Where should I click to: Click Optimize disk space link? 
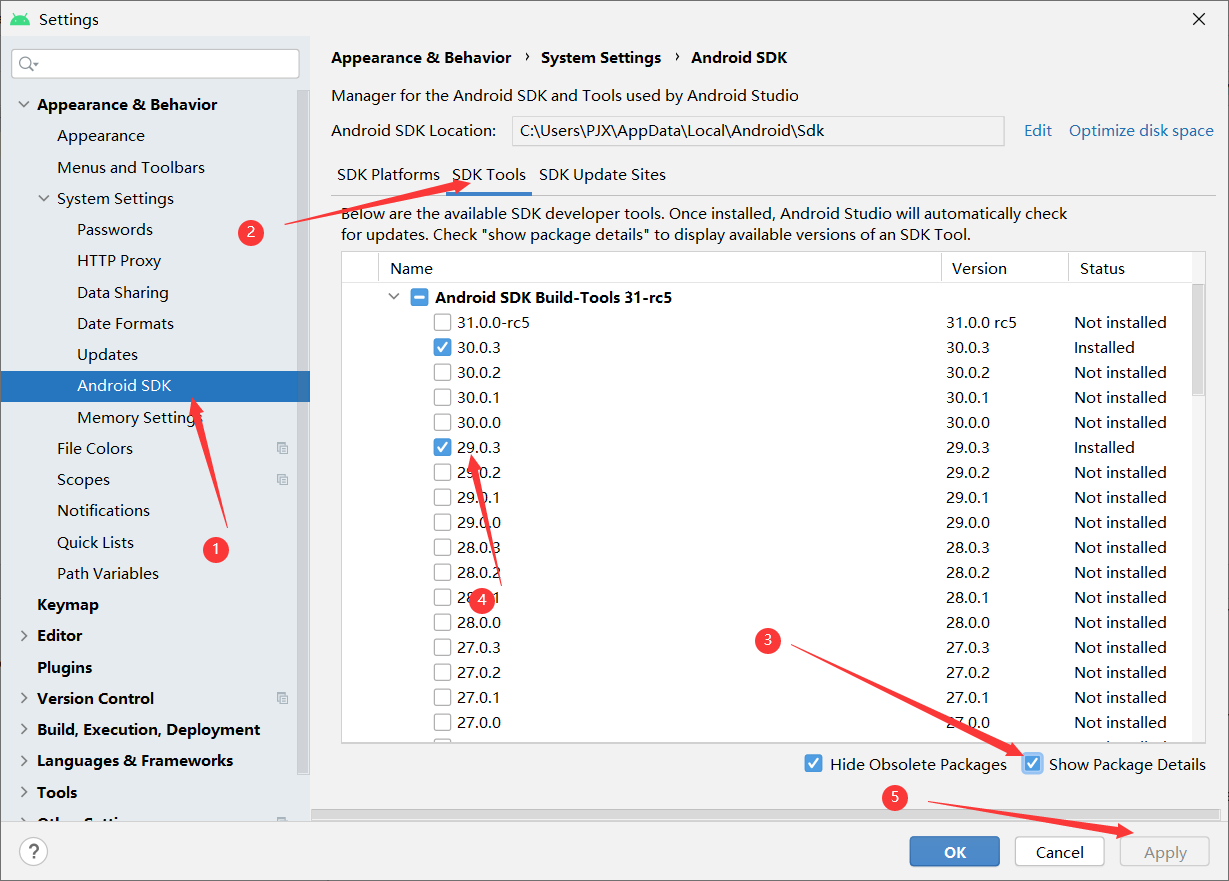point(1141,131)
